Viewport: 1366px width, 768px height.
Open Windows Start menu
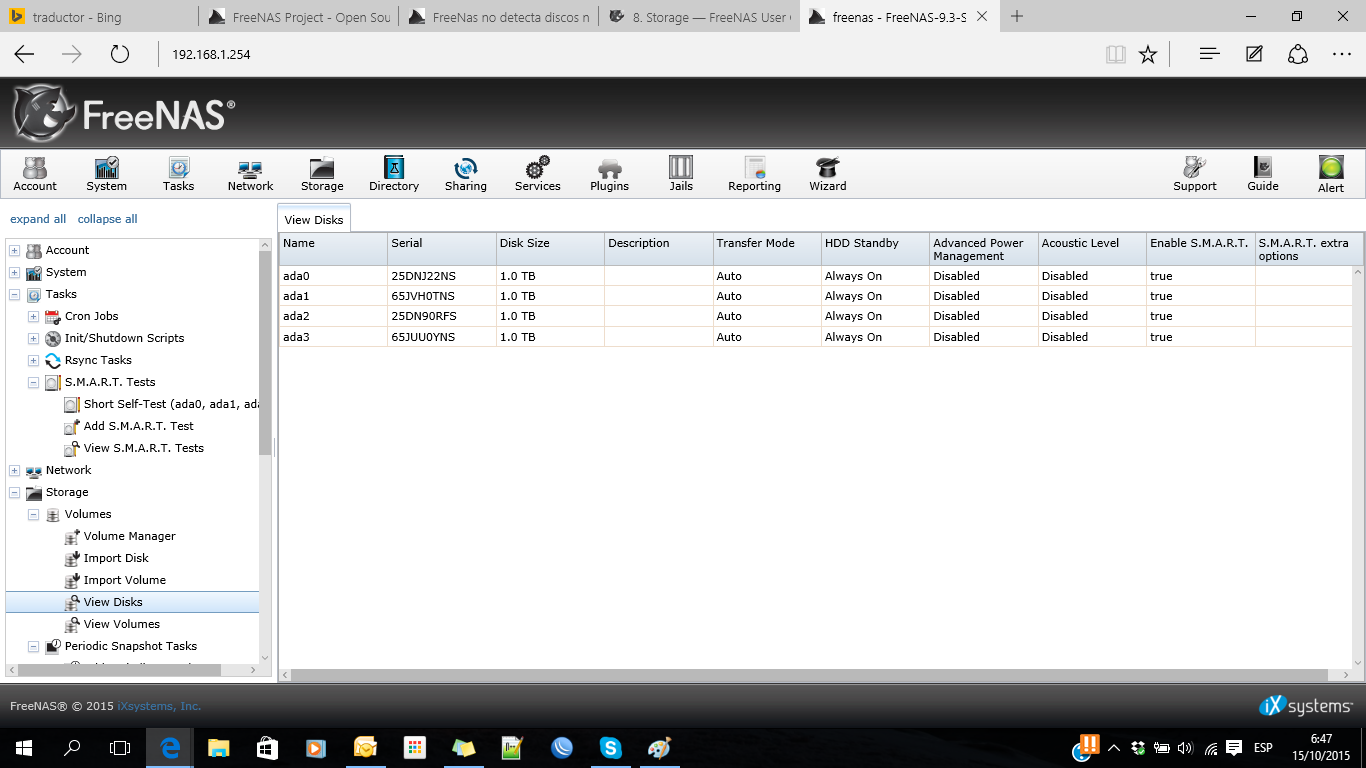(24, 747)
